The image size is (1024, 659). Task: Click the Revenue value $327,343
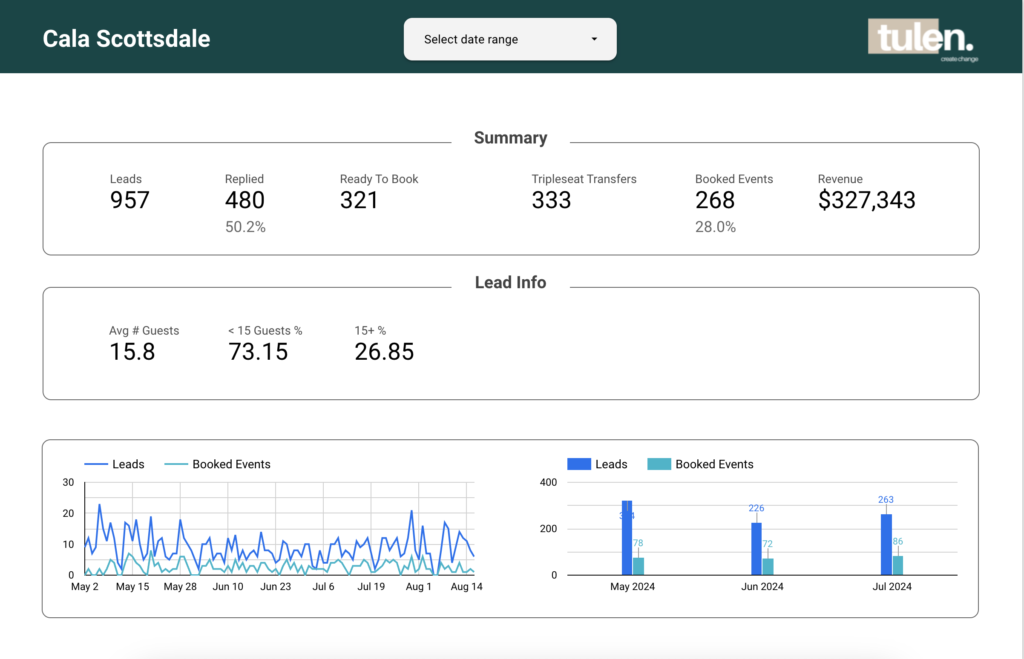tap(866, 200)
